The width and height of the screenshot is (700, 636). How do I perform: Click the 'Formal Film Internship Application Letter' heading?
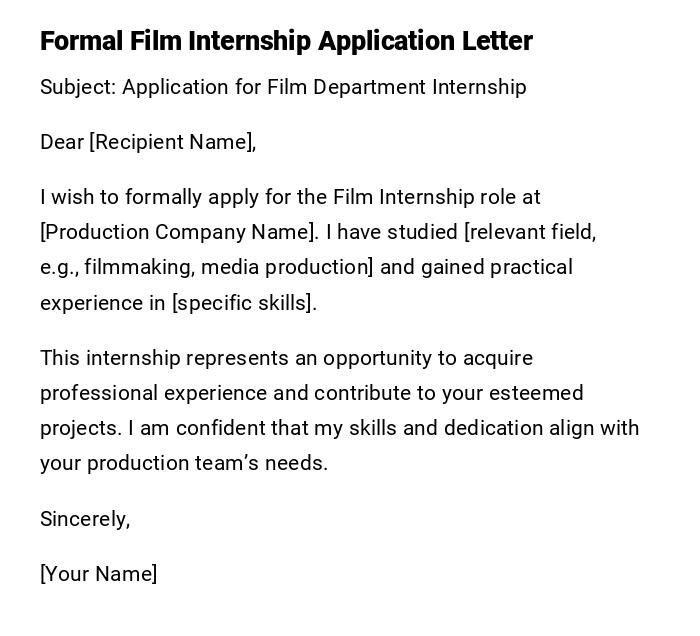pyautogui.click(x=286, y=41)
